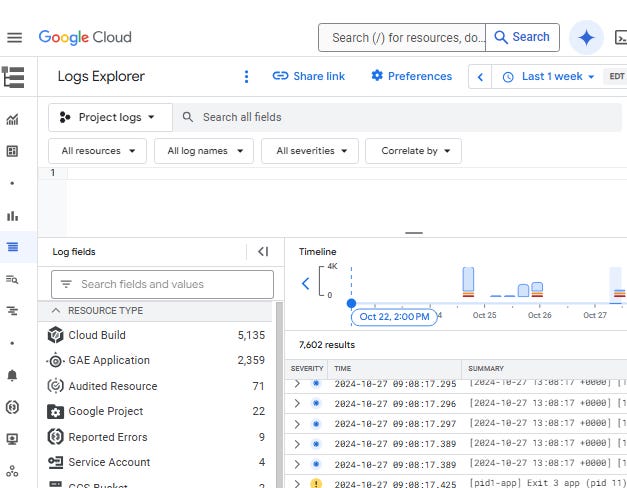627x488 pixels.
Task: Open the trace lines icon in sidebar
Action: click(12, 311)
